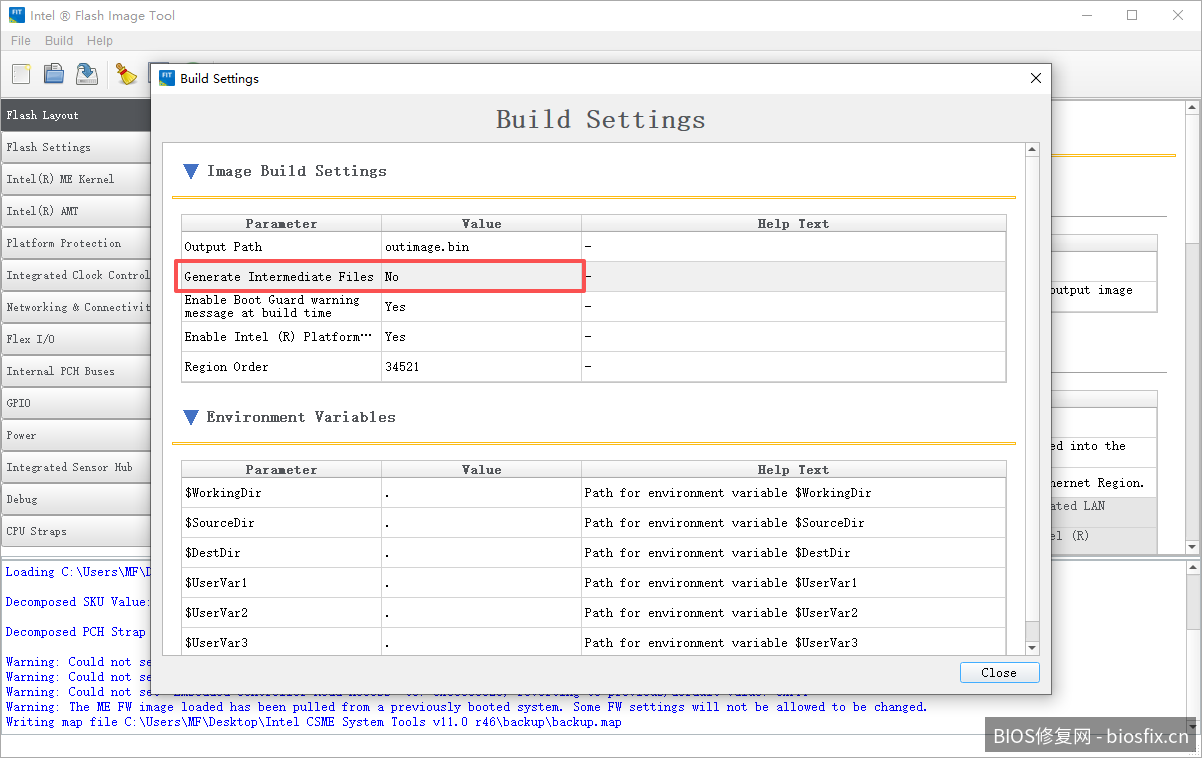Open the Build menu
The width and height of the screenshot is (1202, 758).
pyautogui.click(x=59, y=41)
